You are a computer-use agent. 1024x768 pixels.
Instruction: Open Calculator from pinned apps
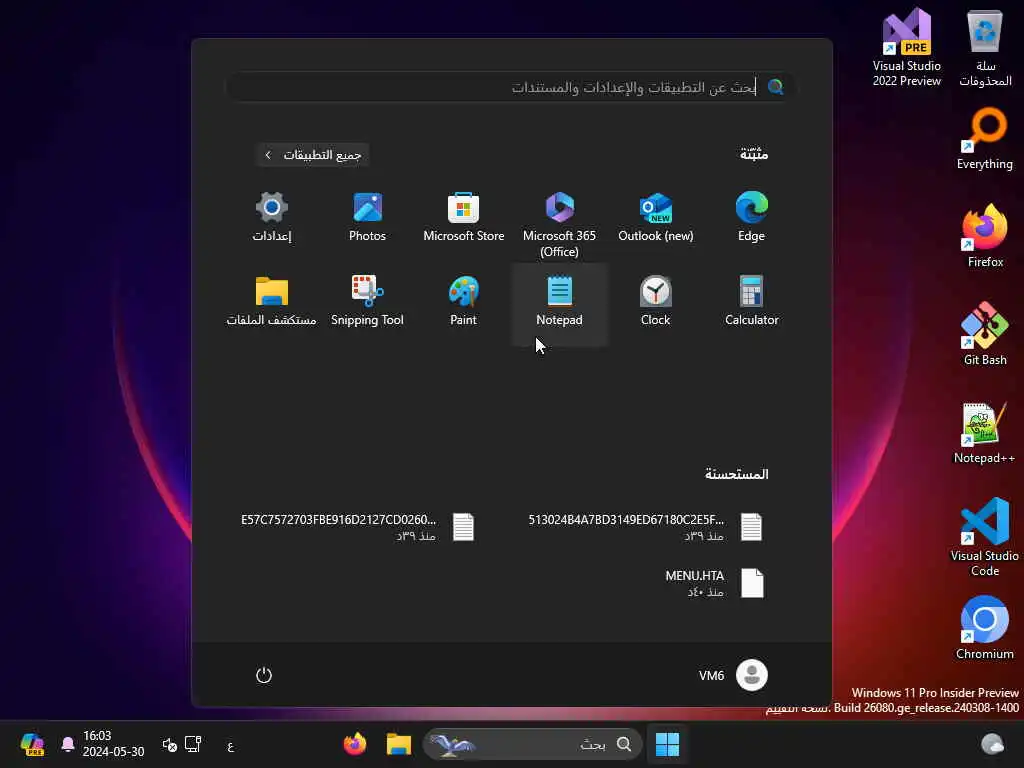[752, 302]
